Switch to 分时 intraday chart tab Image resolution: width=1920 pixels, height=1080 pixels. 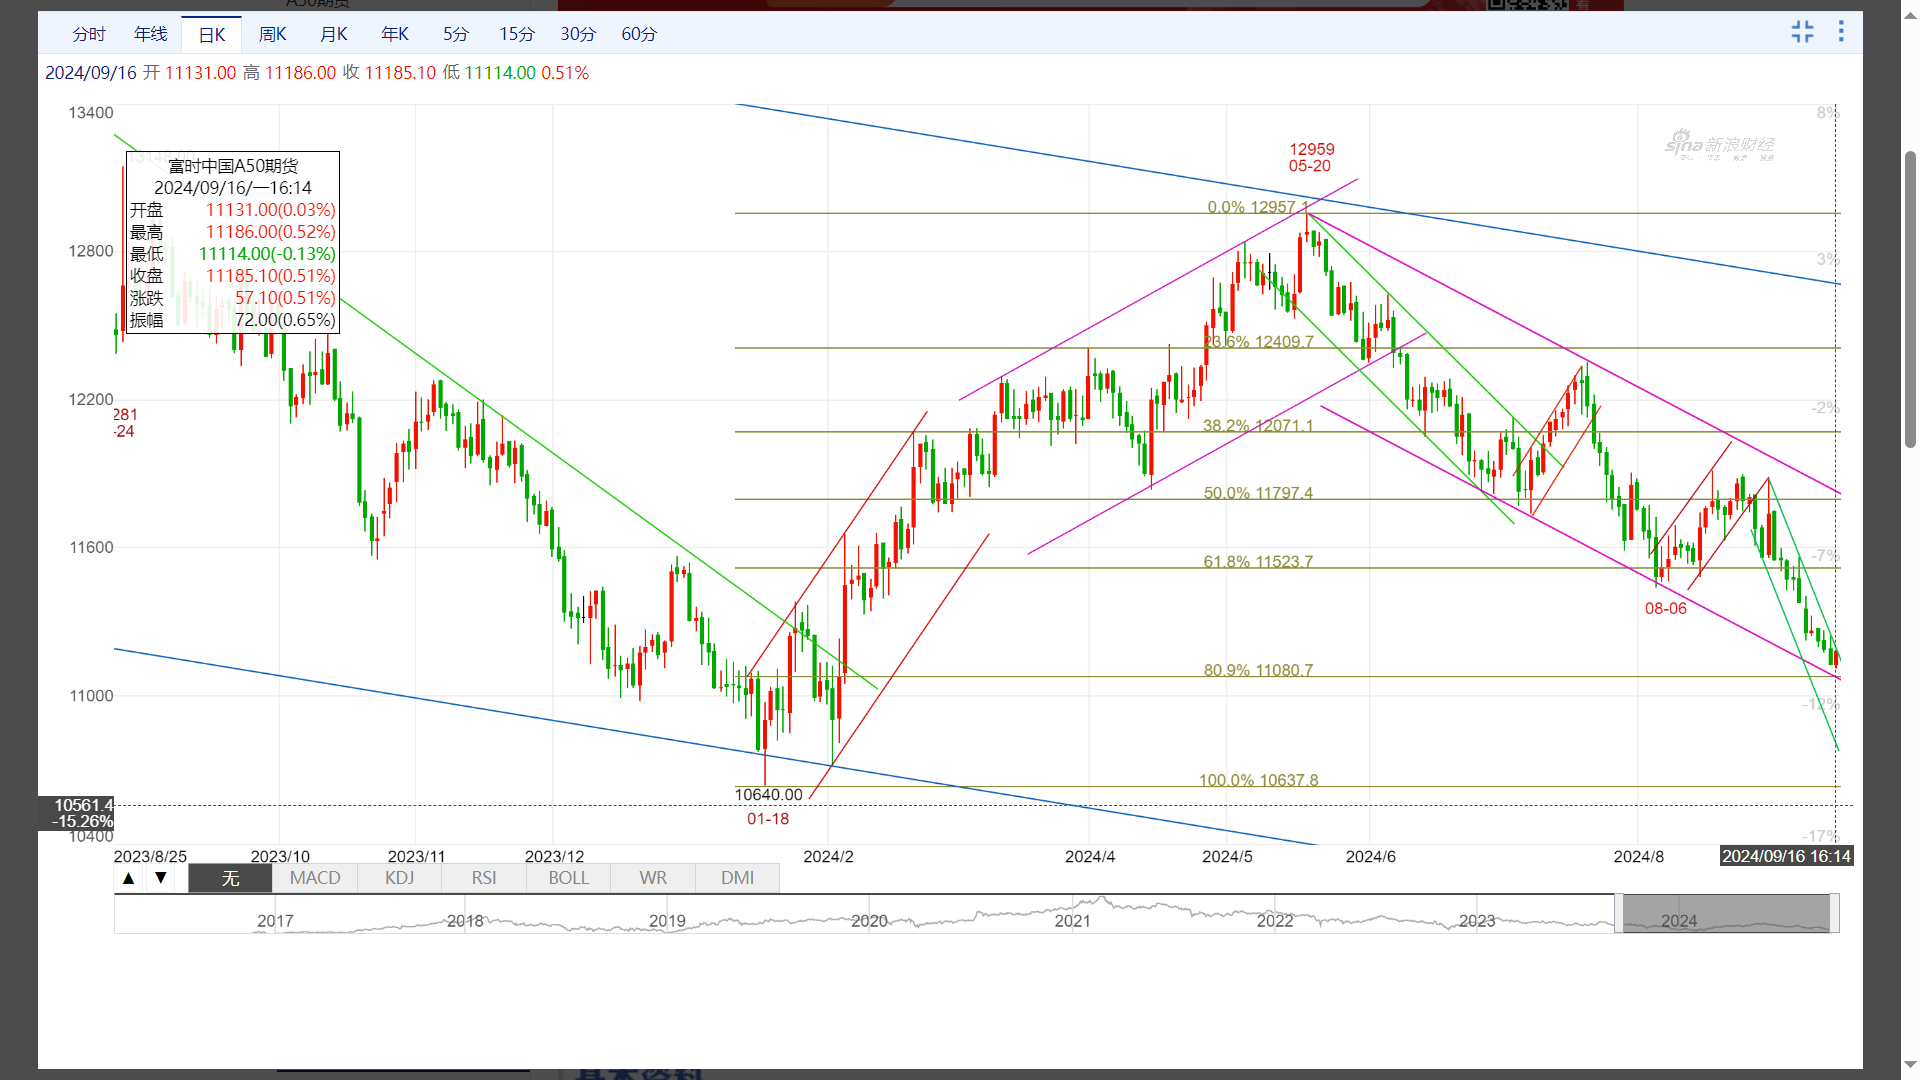point(89,34)
